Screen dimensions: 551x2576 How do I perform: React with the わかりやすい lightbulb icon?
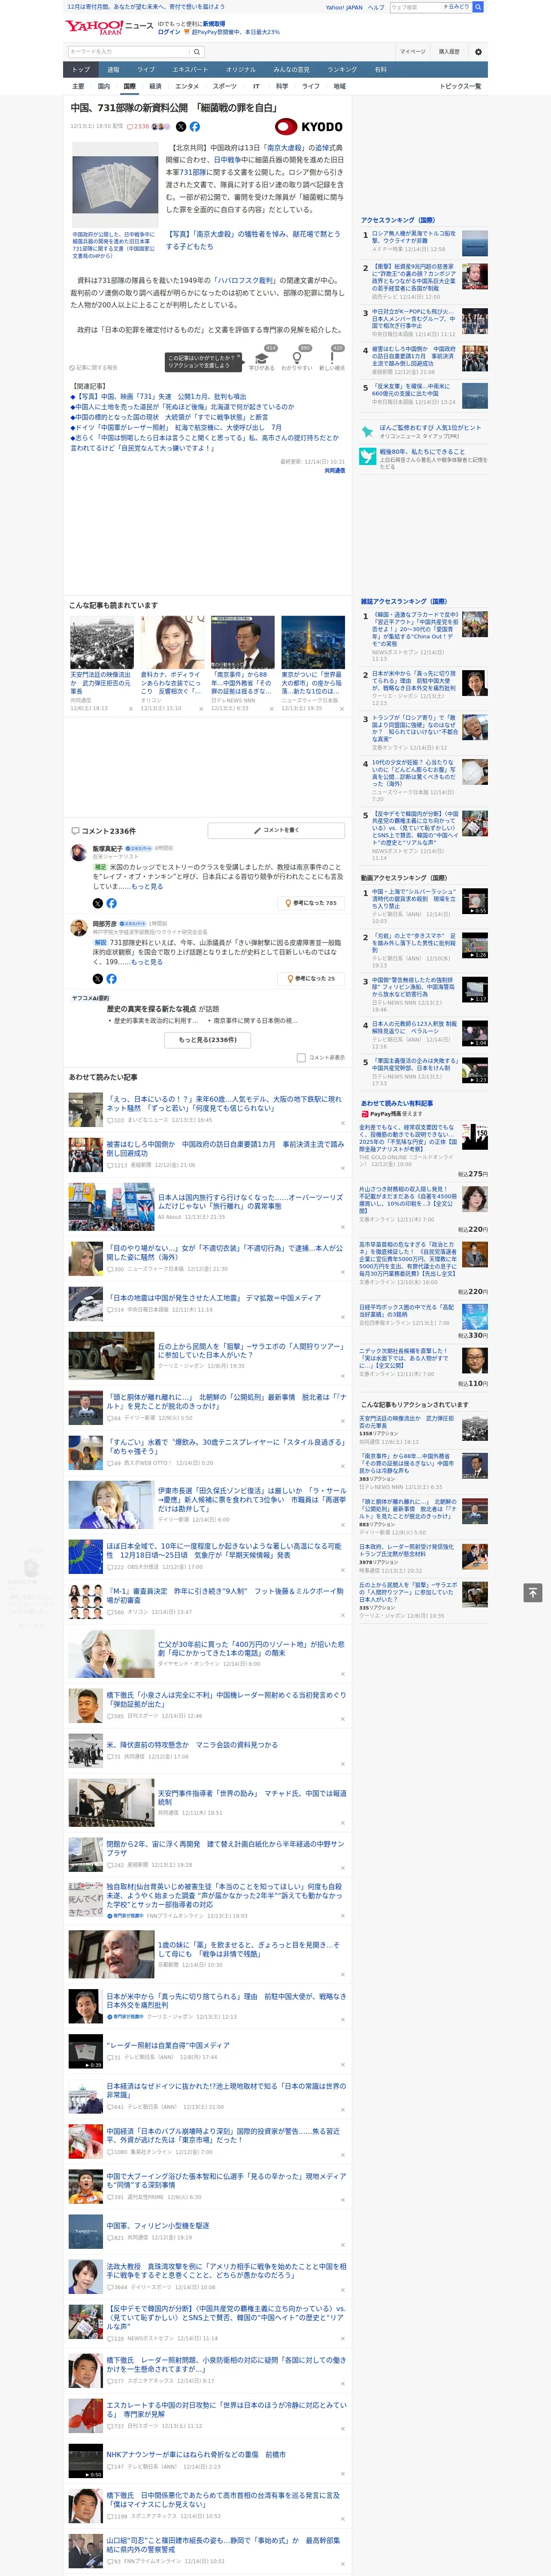(297, 358)
